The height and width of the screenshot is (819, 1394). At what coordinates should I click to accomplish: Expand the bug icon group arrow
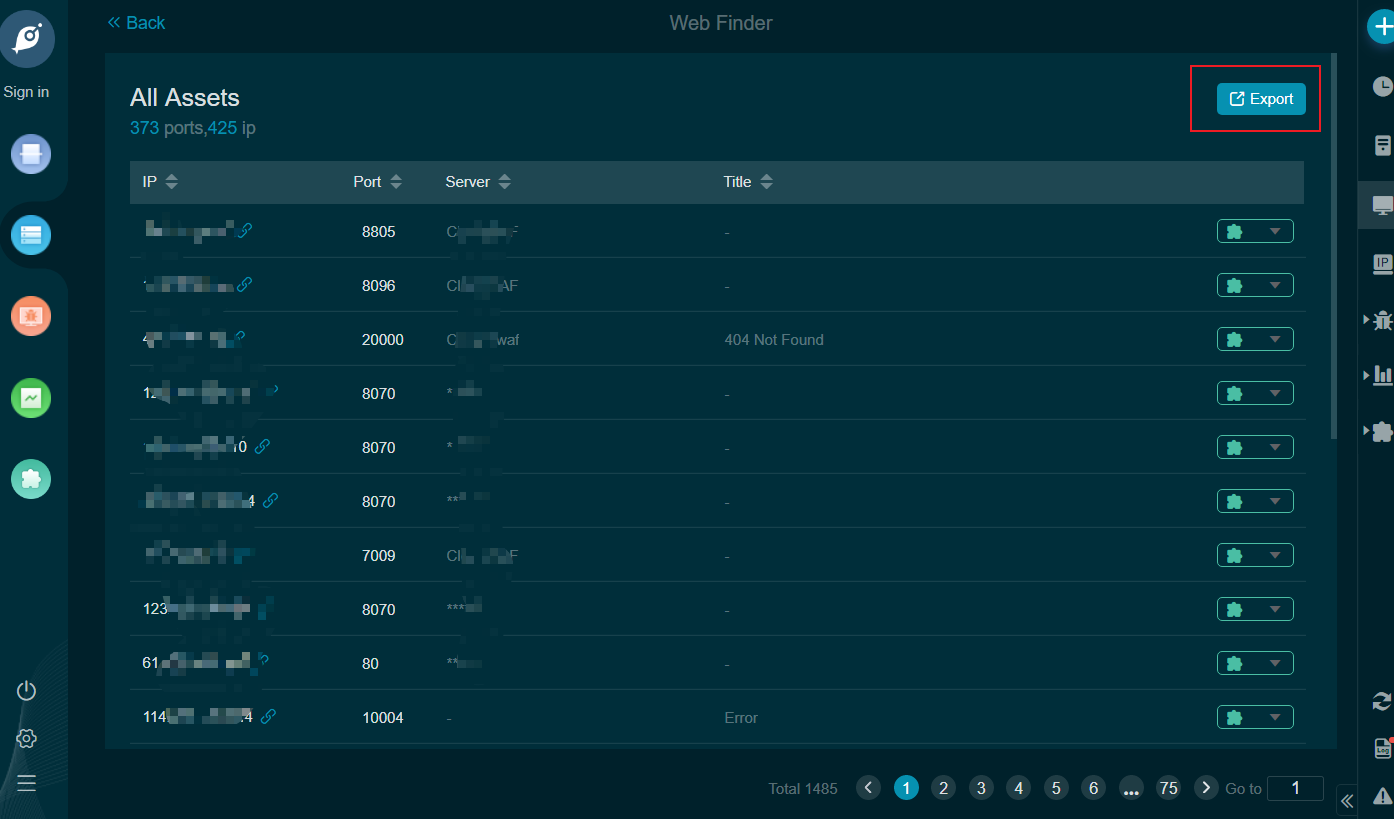[x=1366, y=320]
